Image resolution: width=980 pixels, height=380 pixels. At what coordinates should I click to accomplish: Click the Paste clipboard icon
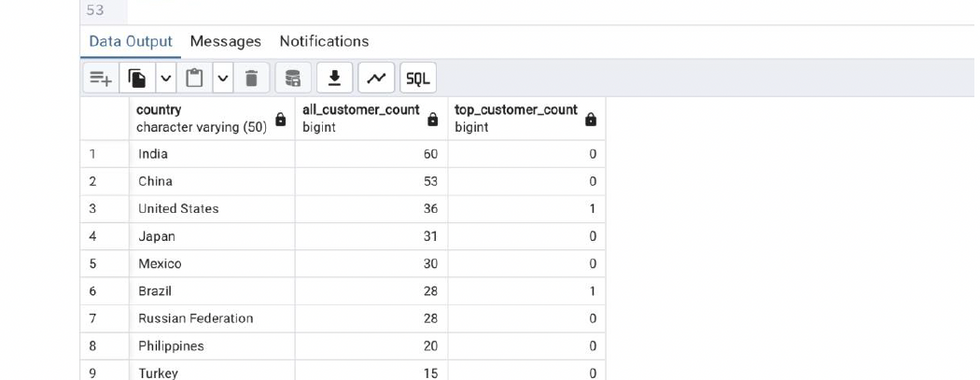point(194,78)
